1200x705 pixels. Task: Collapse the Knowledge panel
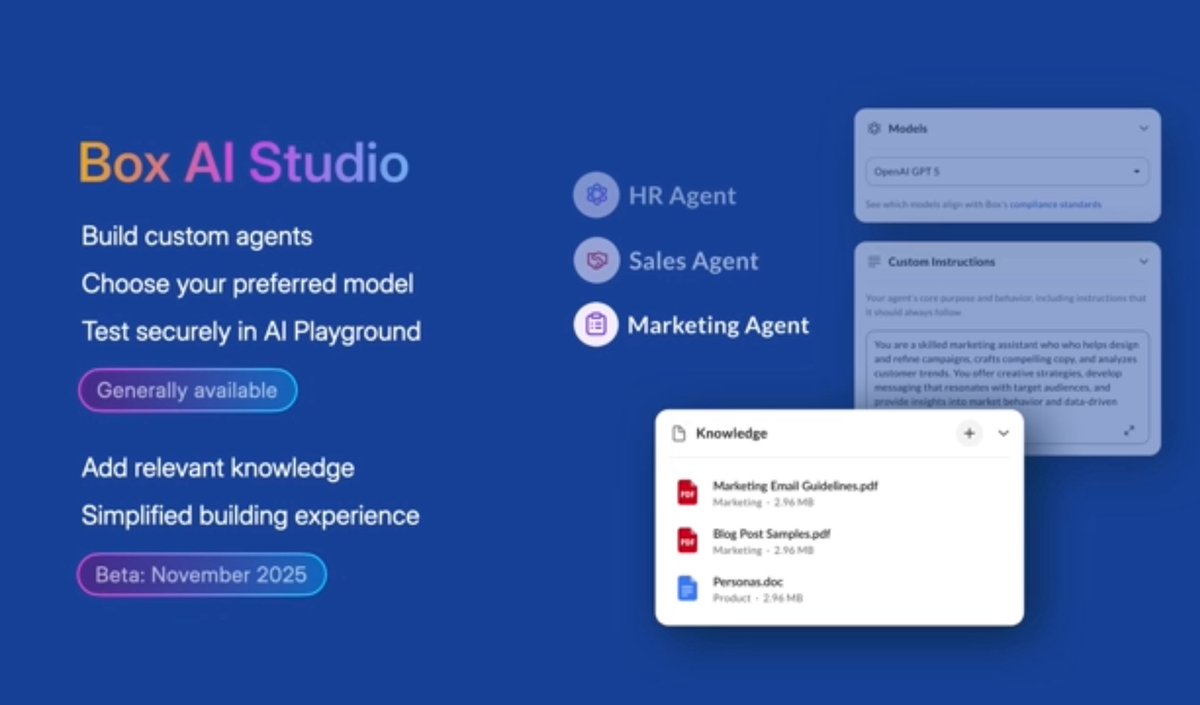(x=1002, y=433)
